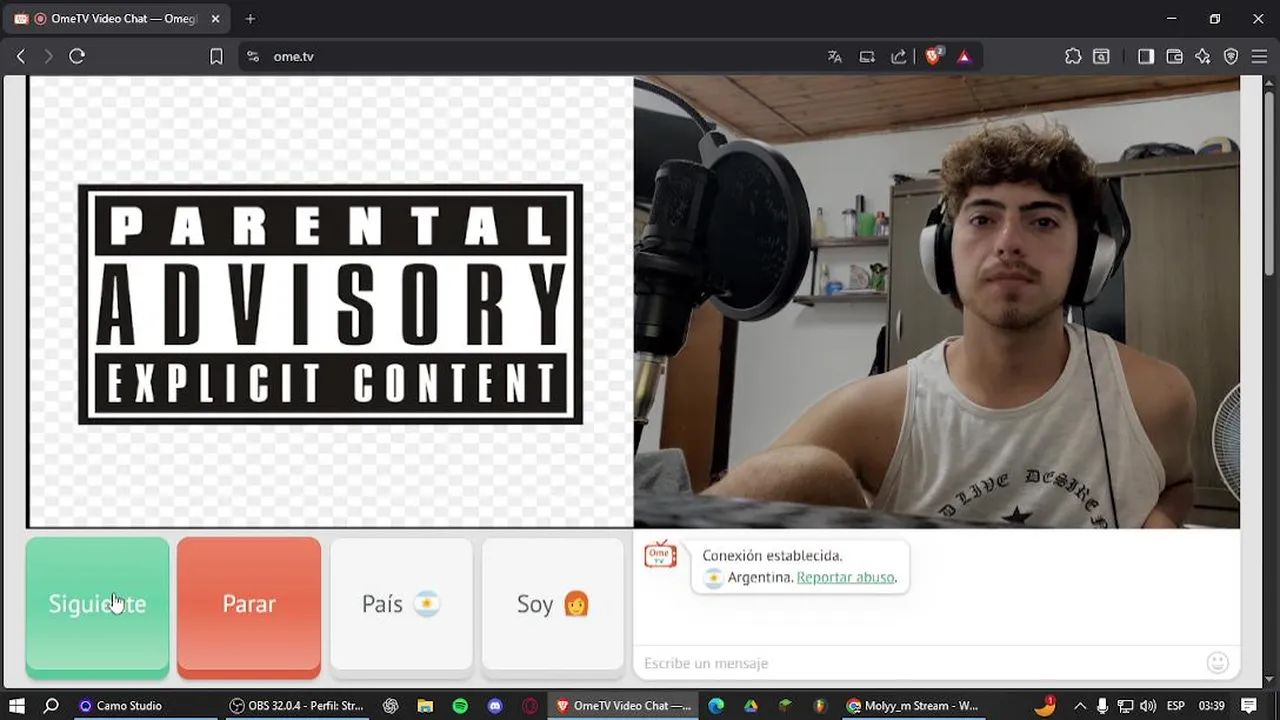This screenshot has width=1280, height=720.
Task: Click OmeTV Video Chat taskbar button
Action: (x=623, y=706)
